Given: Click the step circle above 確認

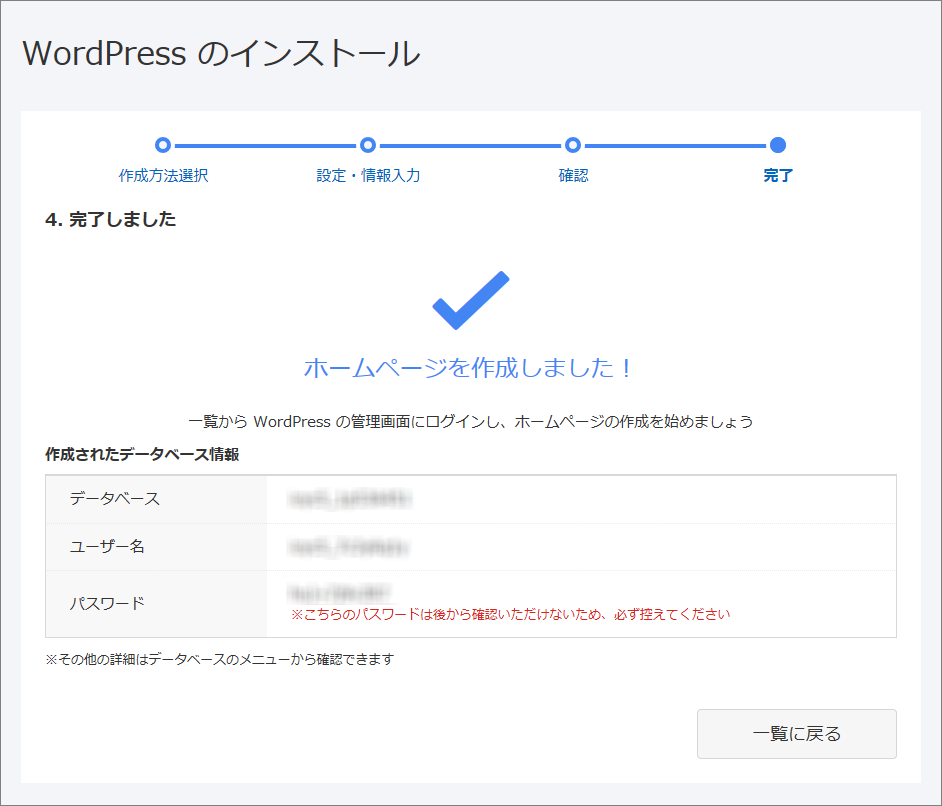Looking at the screenshot, I should [573, 145].
